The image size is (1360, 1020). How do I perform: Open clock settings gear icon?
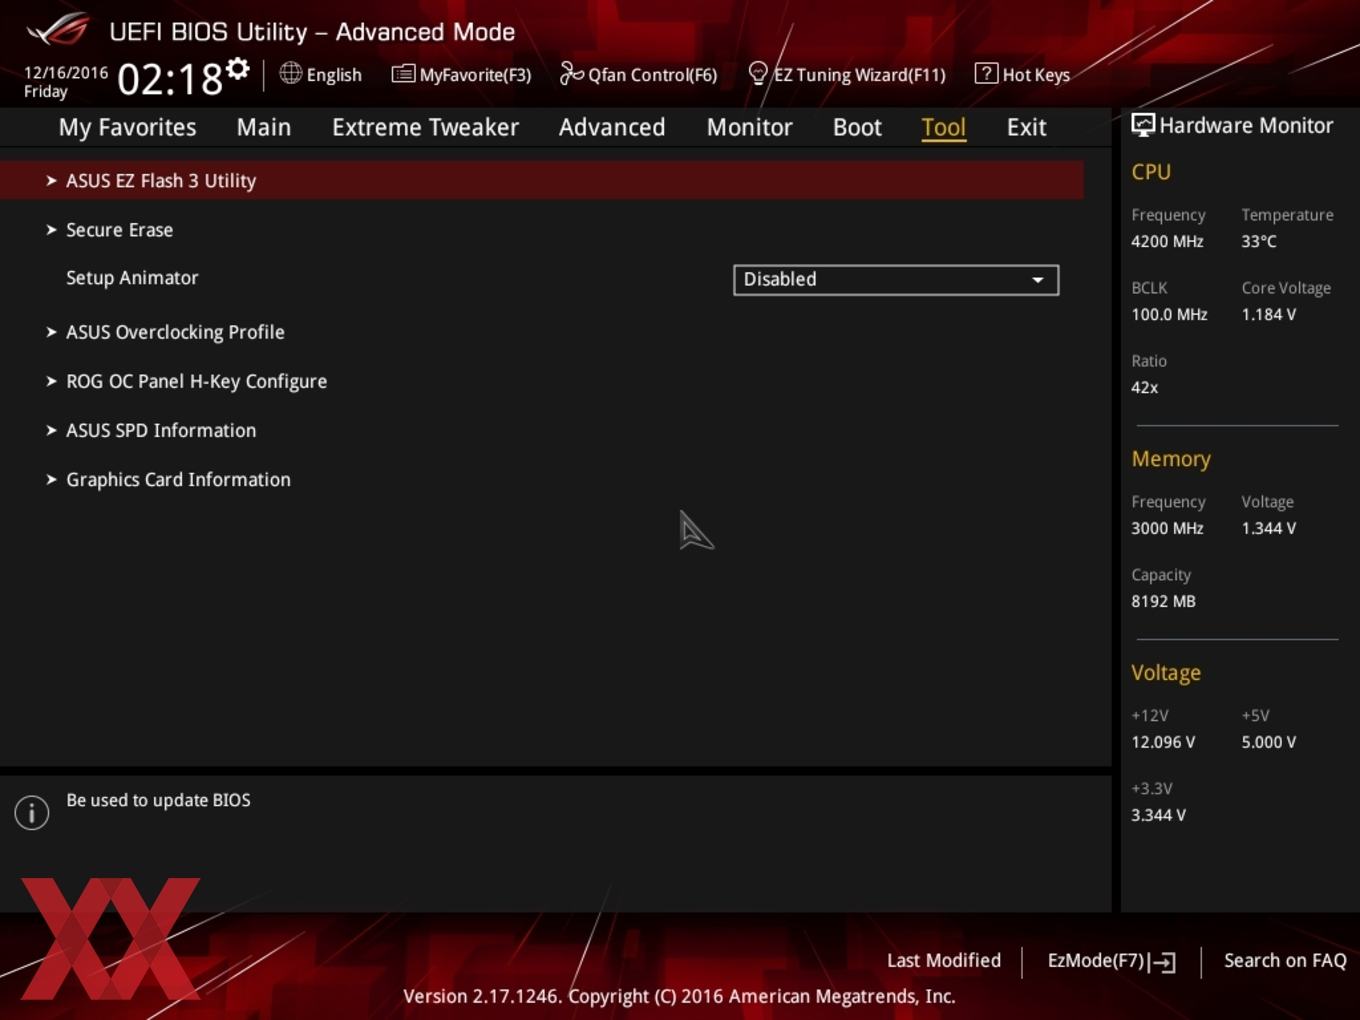click(x=237, y=69)
